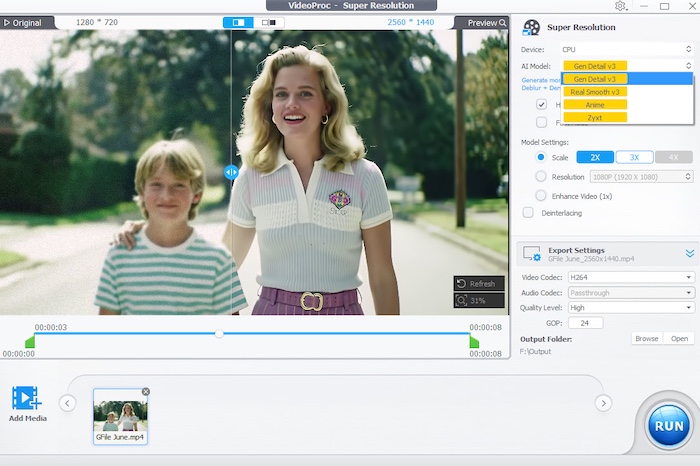Click the timeline playhead knob
Screen dimensions: 700x466
pyautogui.click(x=219, y=333)
